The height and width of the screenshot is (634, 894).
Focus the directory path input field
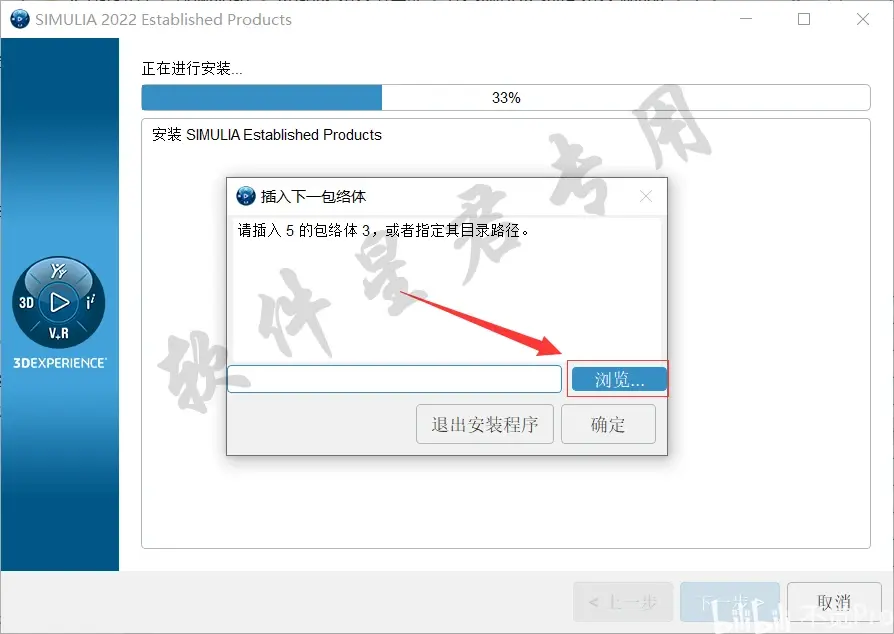pyautogui.click(x=395, y=379)
